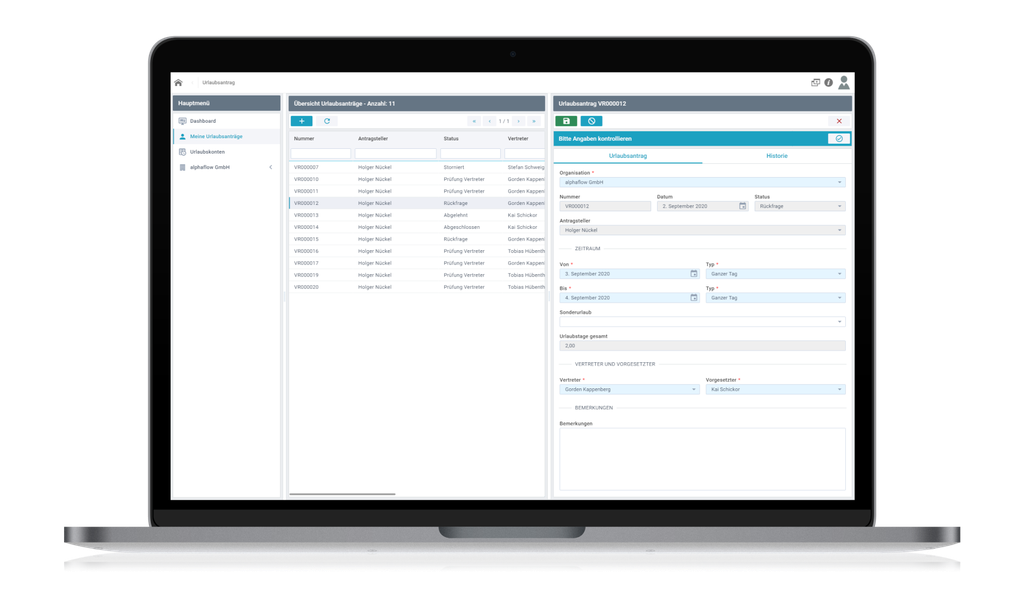Viewport: 1024px width, 589px height.
Task: Jump to last page of the list
Action: pos(534,121)
